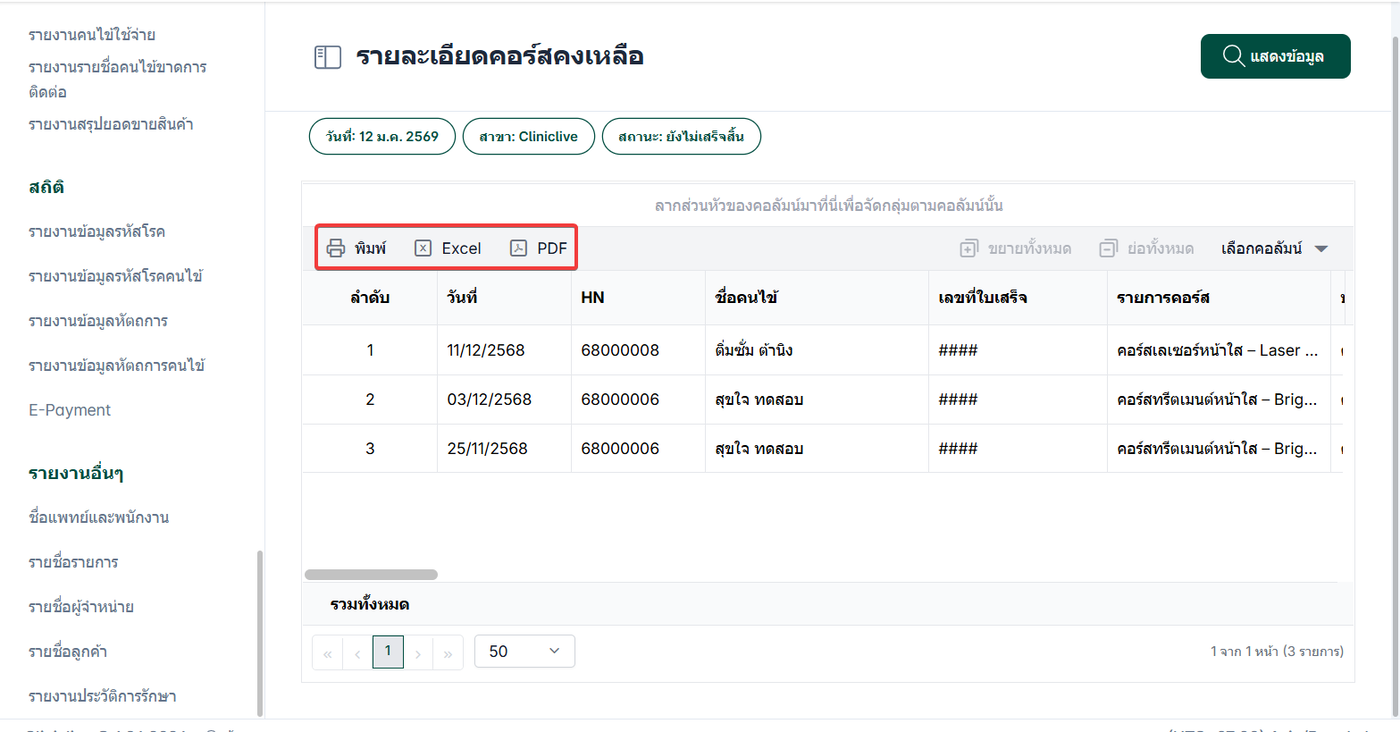Click the ย่อทั้งหมด collapse all button
1400x732 pixels.
pos(1146,248)
